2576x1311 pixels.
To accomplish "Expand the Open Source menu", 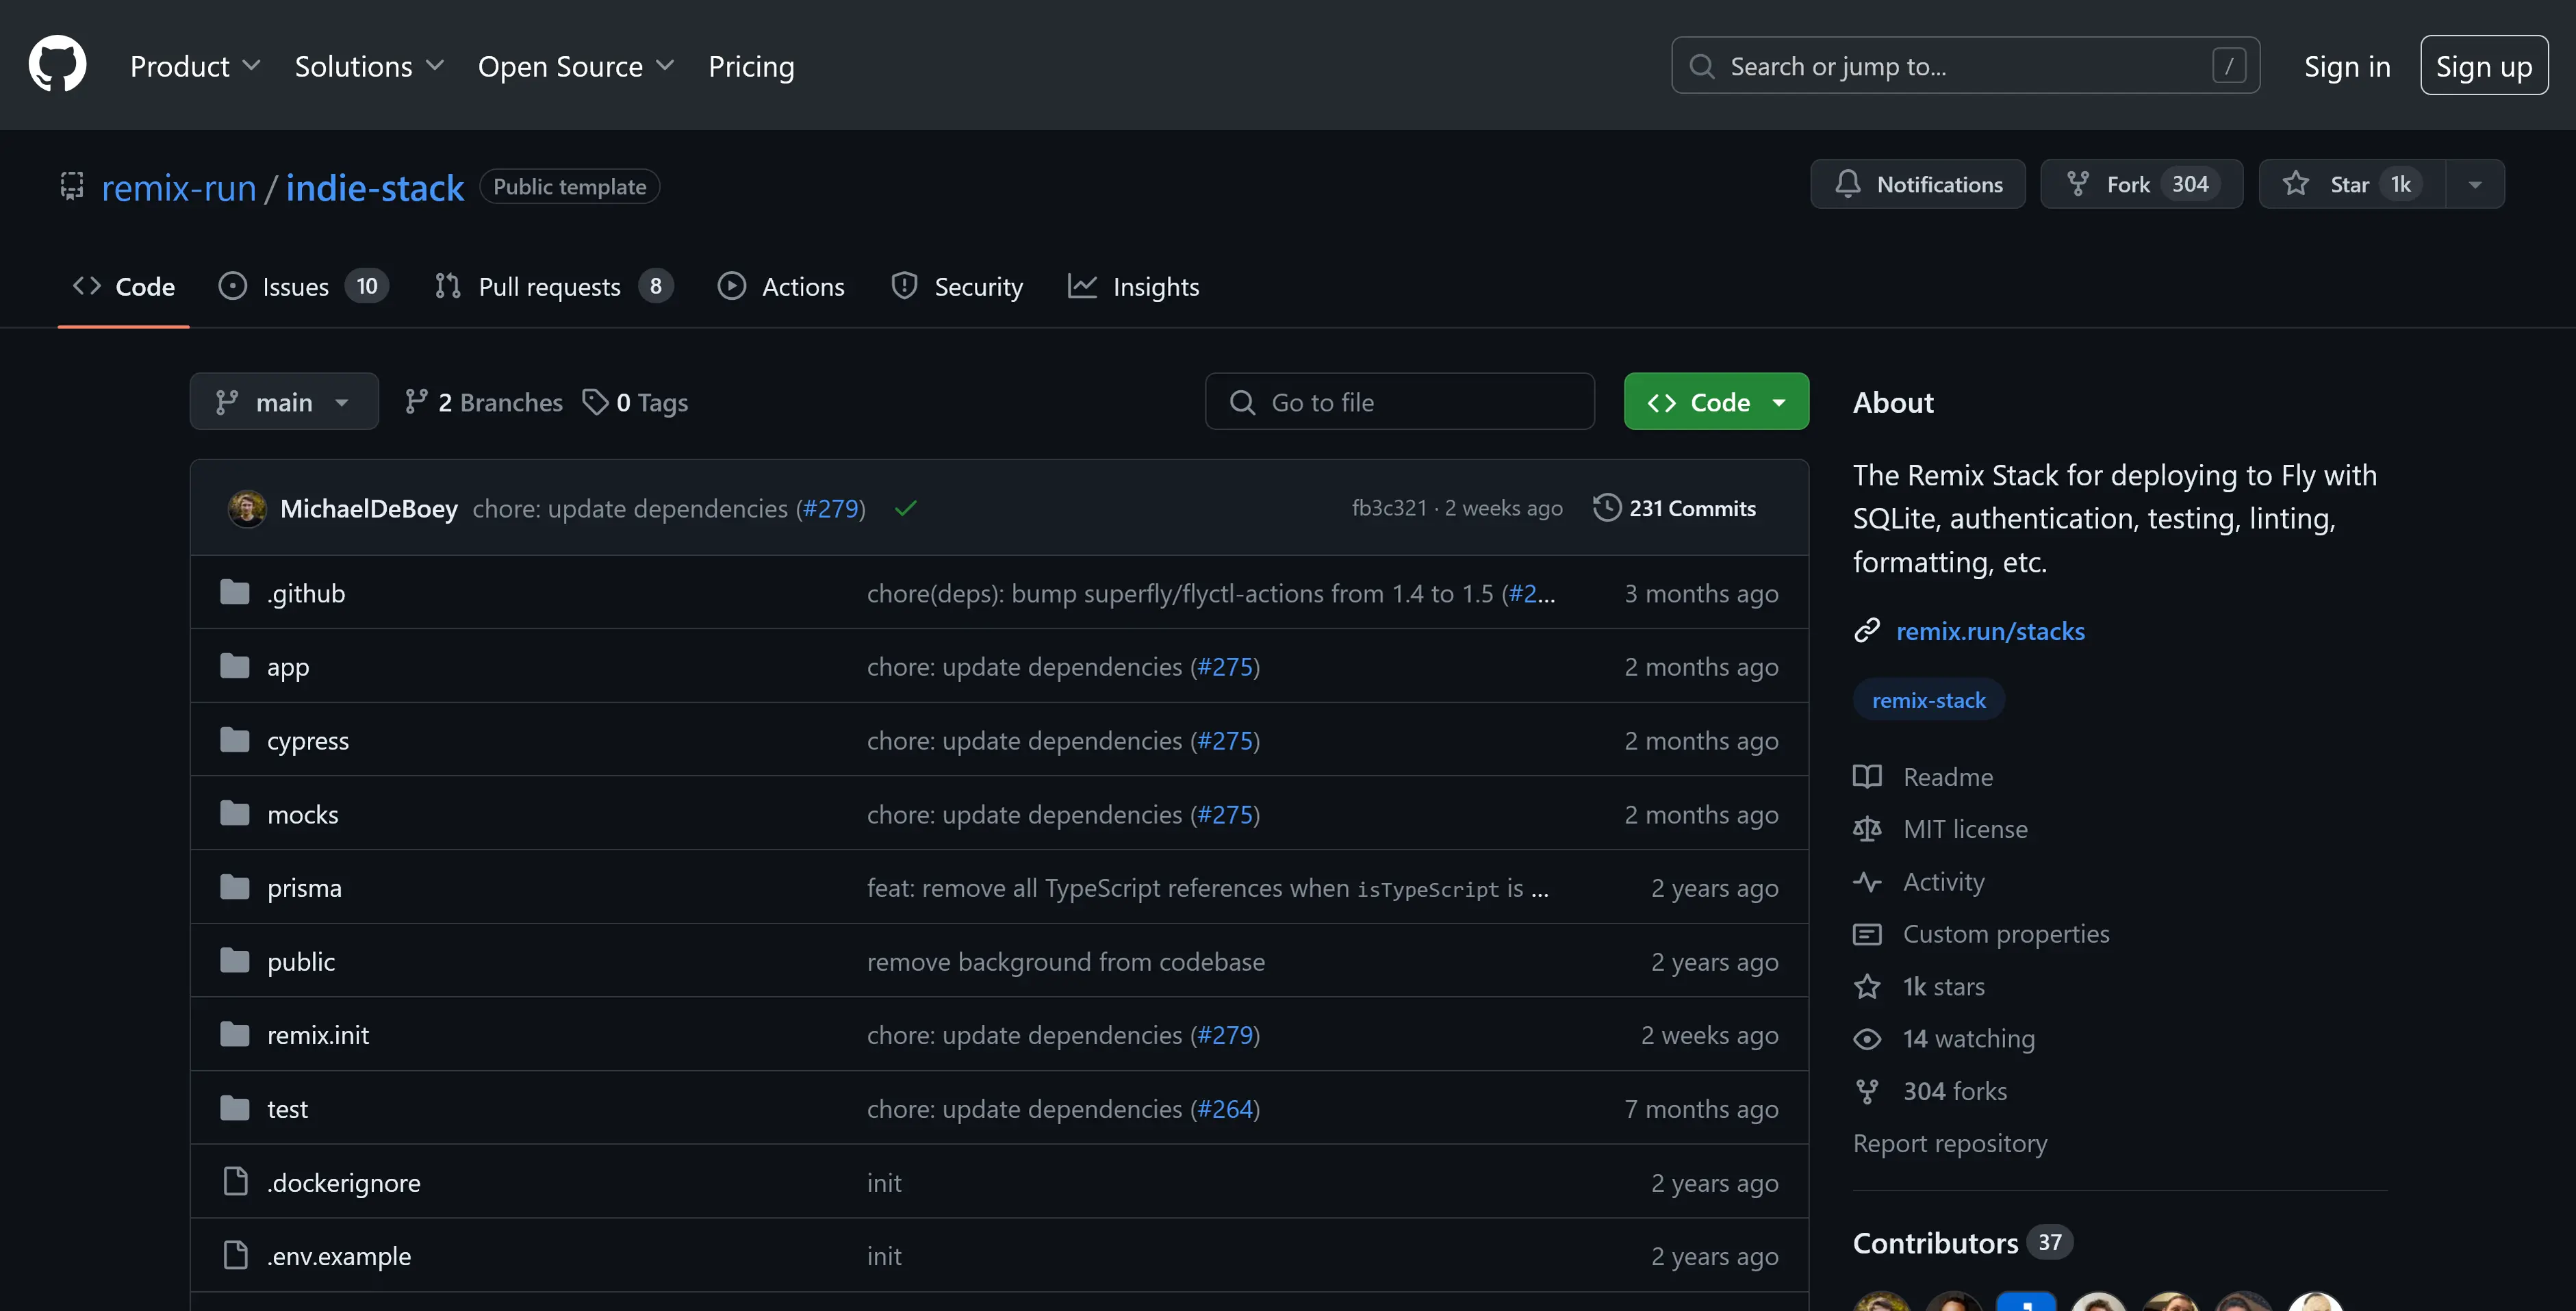I will click(x=576, y=66).
